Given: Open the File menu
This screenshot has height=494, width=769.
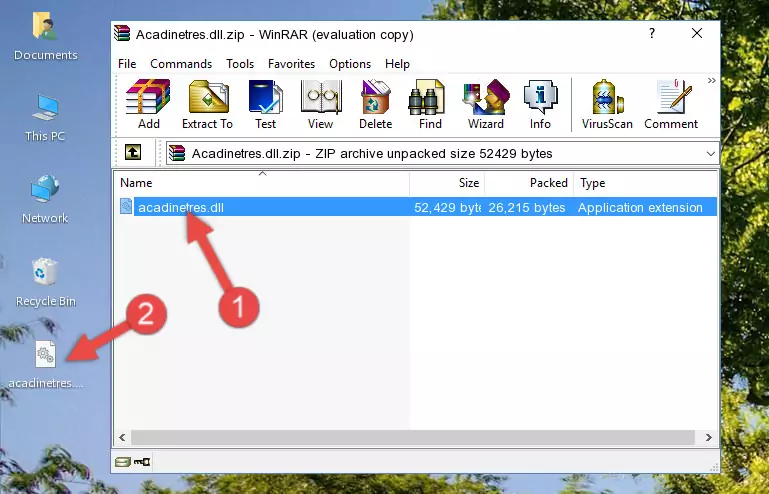Looking at the screenshot, I should click(x=127, y=64).
